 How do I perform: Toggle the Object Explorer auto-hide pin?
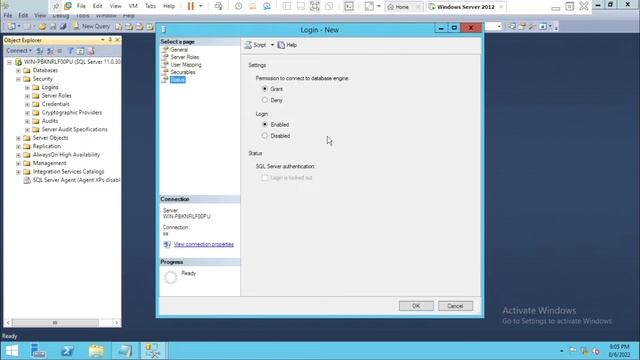coord(110,40)
